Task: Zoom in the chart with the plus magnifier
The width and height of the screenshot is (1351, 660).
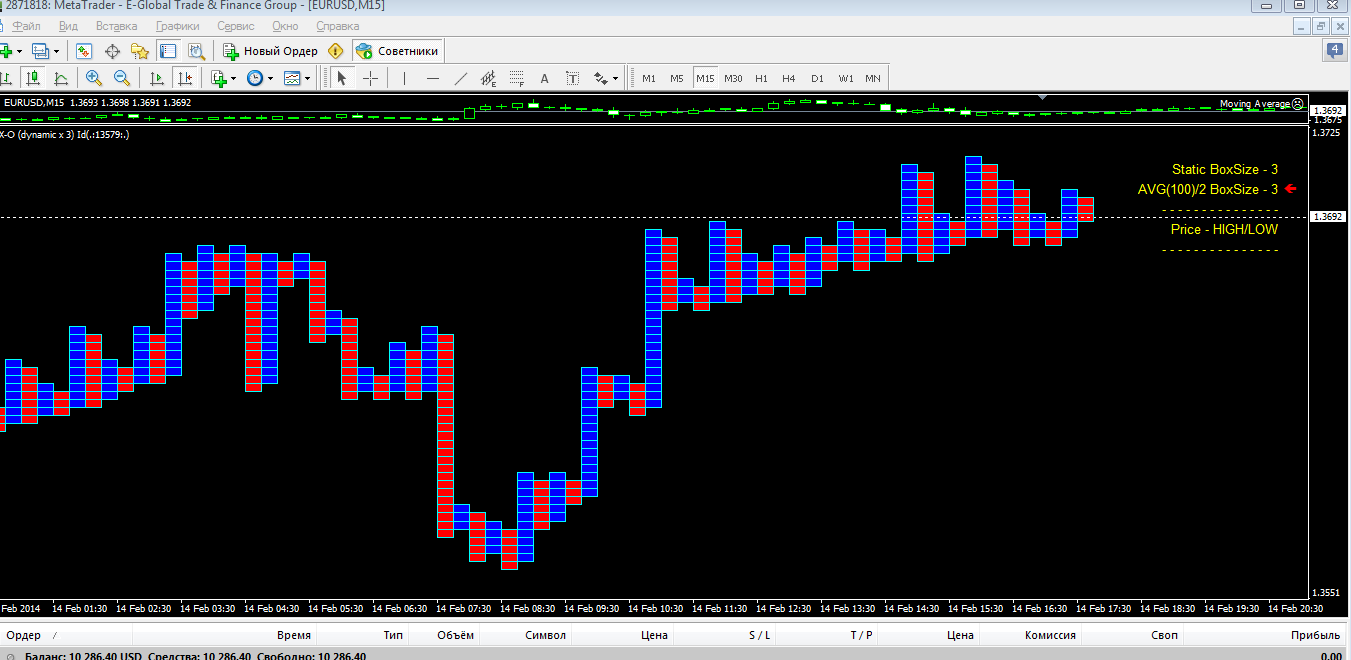Action: pos(94,78)
